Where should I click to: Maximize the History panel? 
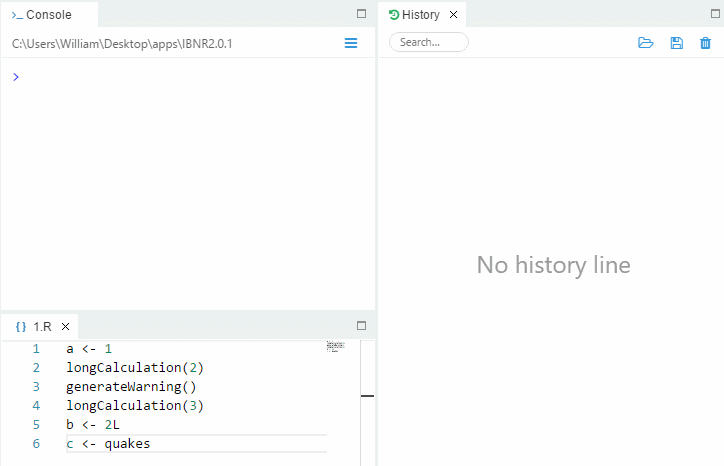716,14
